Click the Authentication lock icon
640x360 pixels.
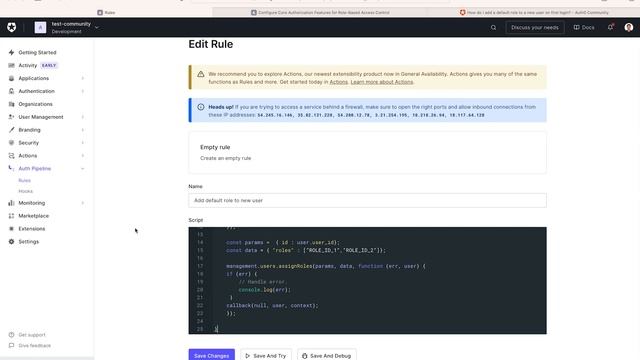pyautogui.click(x=11, y=91)
